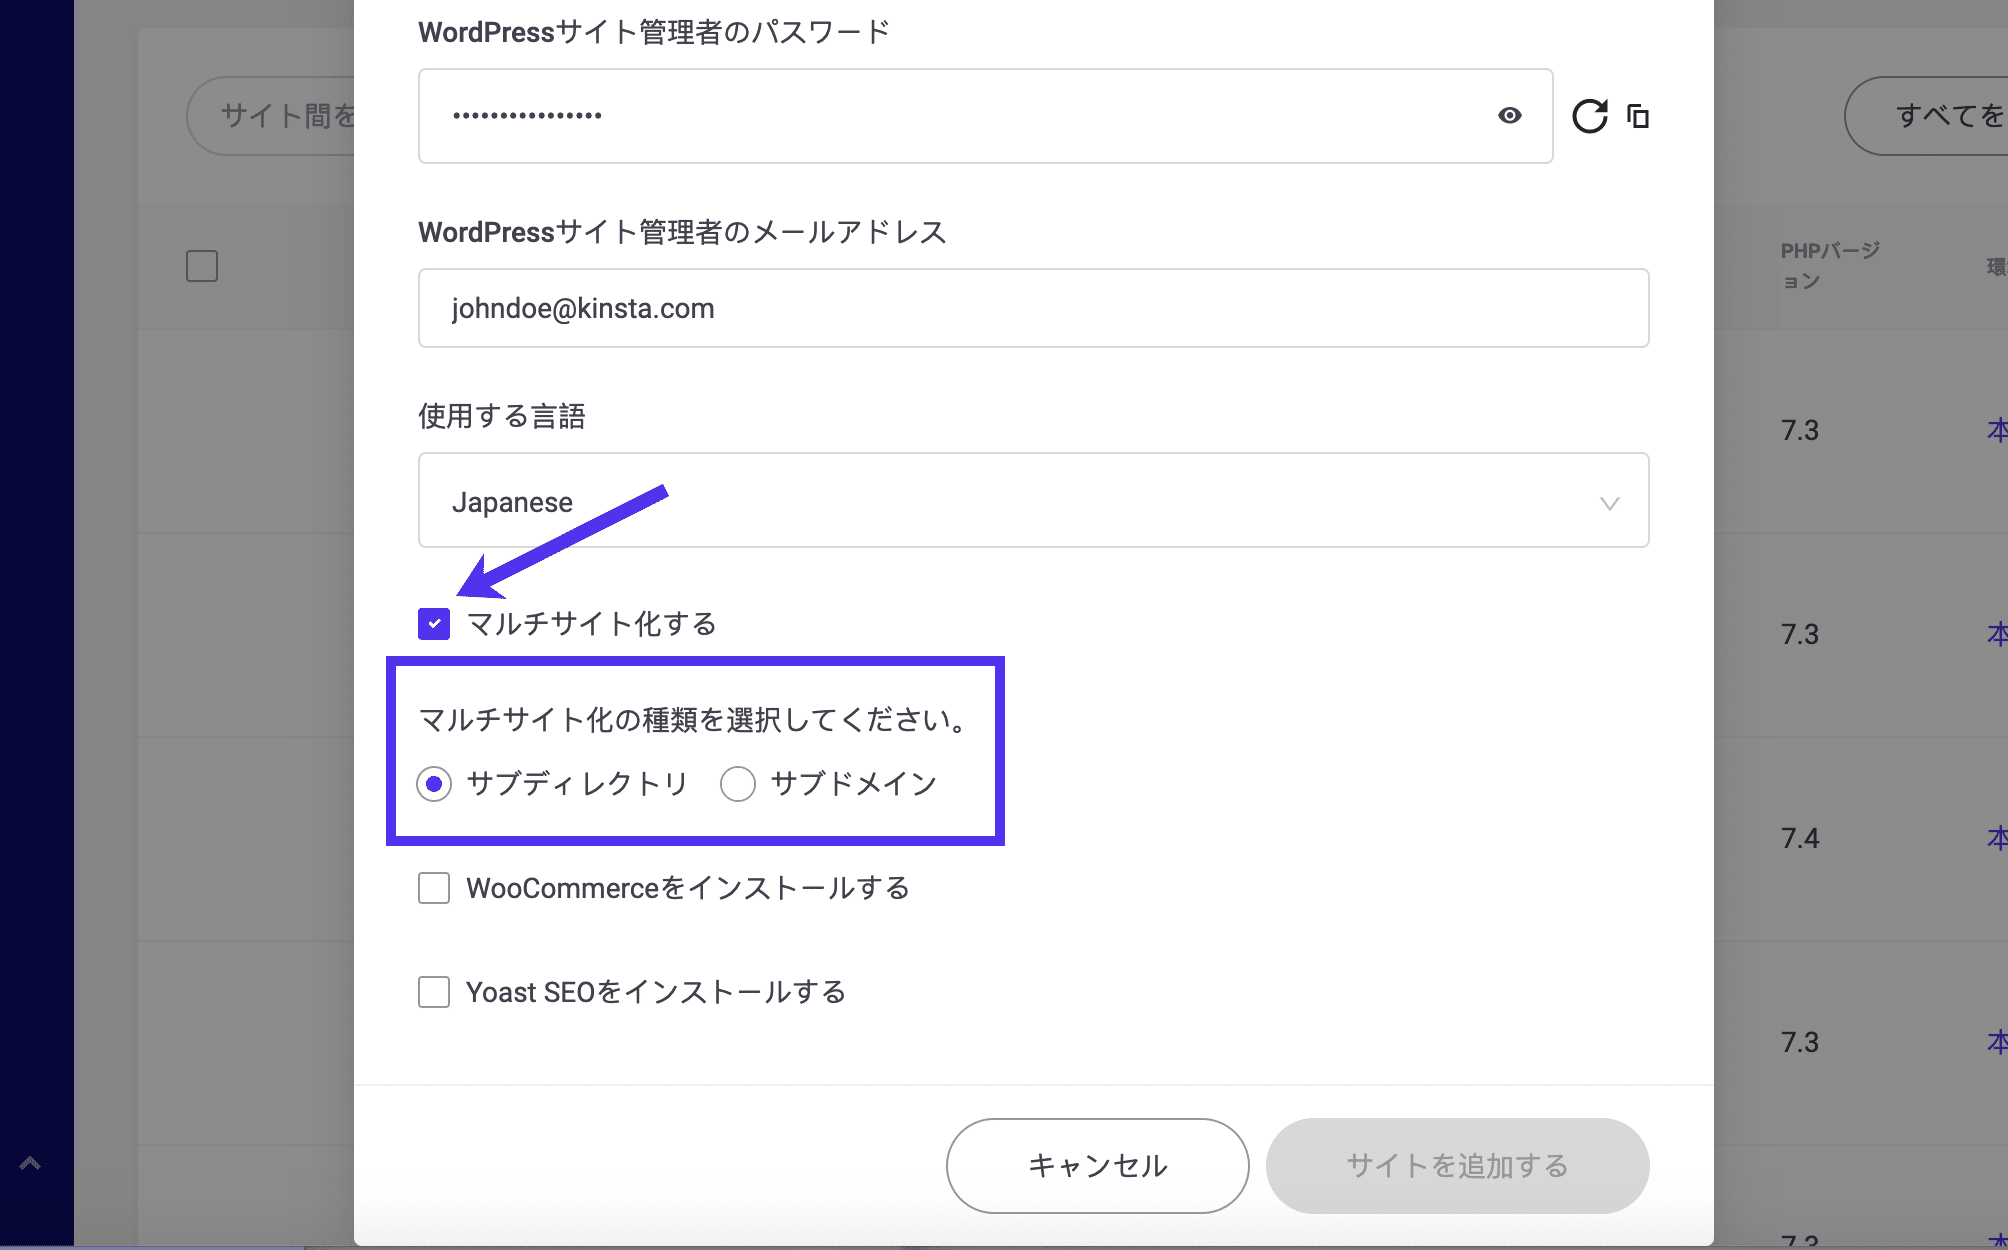
Task: Enable Yoast SEOをインストールする
Action: (x=433, y=992)
